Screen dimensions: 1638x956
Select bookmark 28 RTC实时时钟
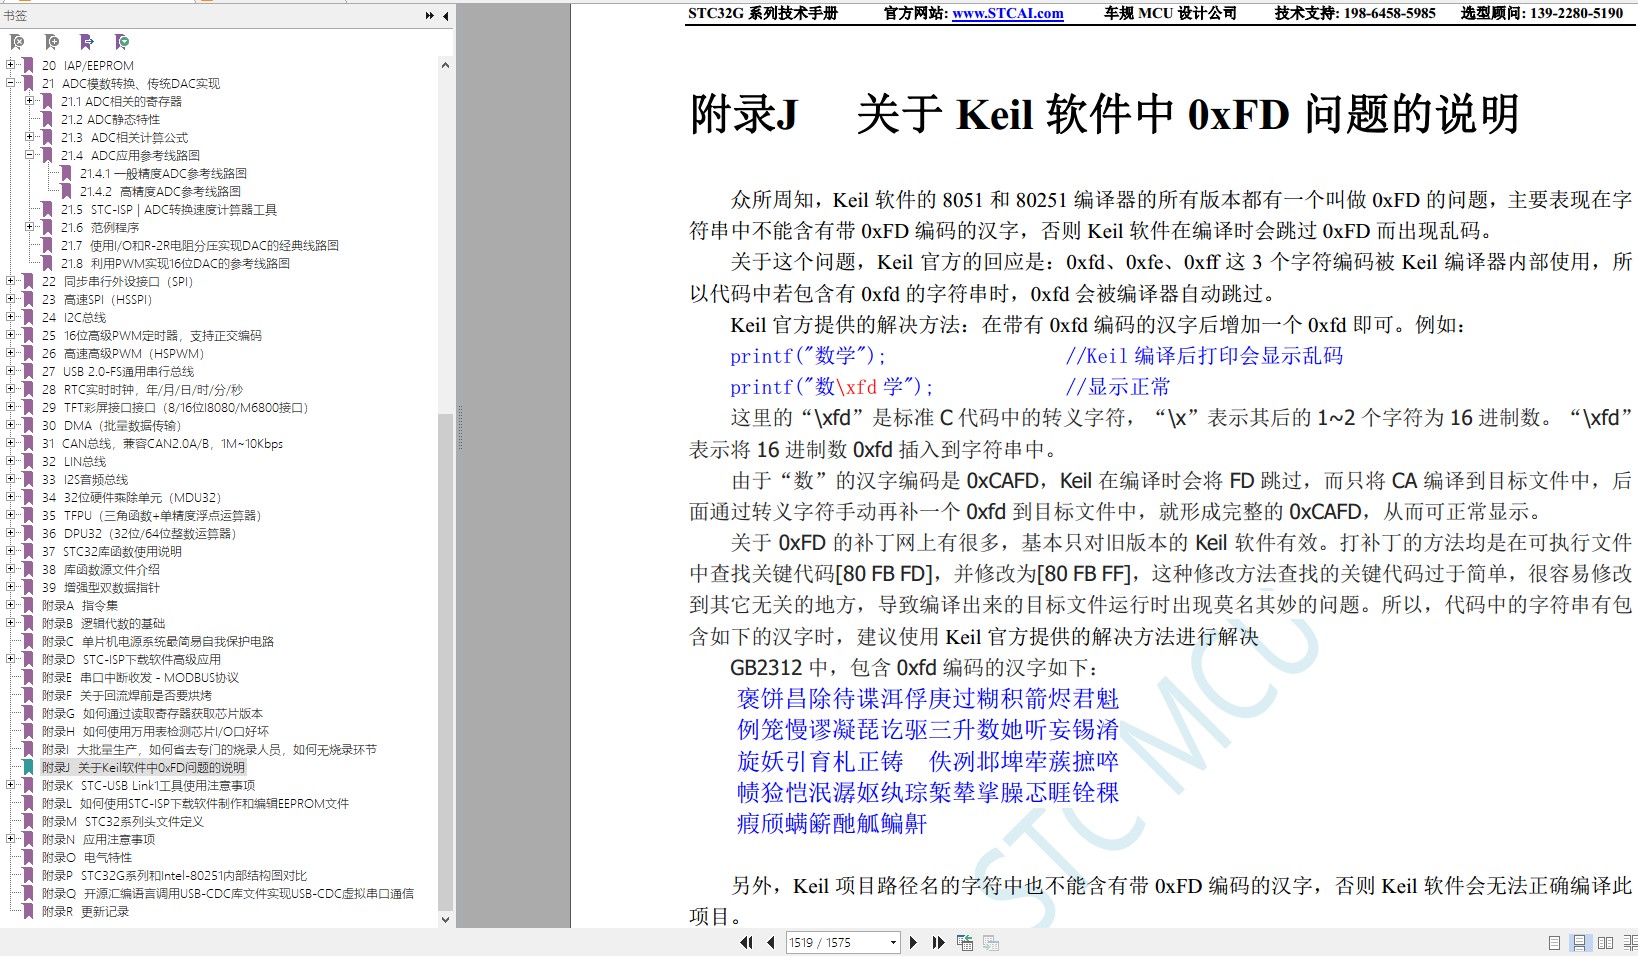pyautogui.click(x=142, y=389)
